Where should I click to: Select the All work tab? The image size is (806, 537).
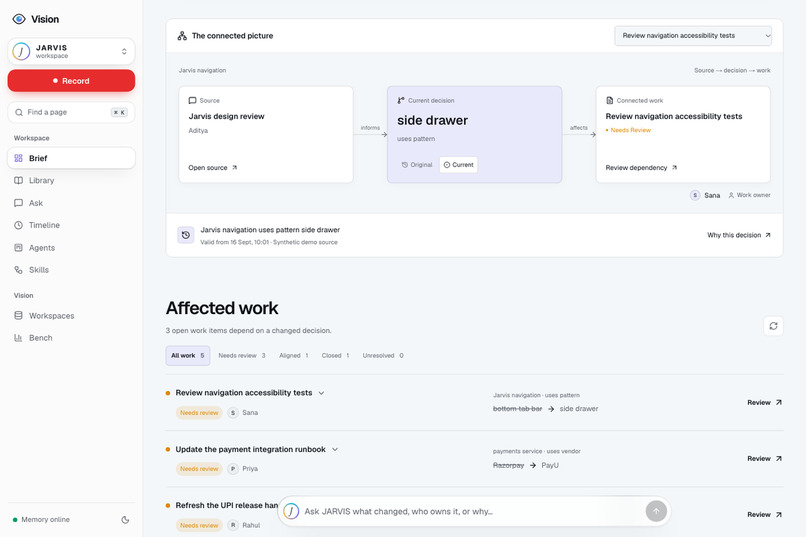coord(188,356)
